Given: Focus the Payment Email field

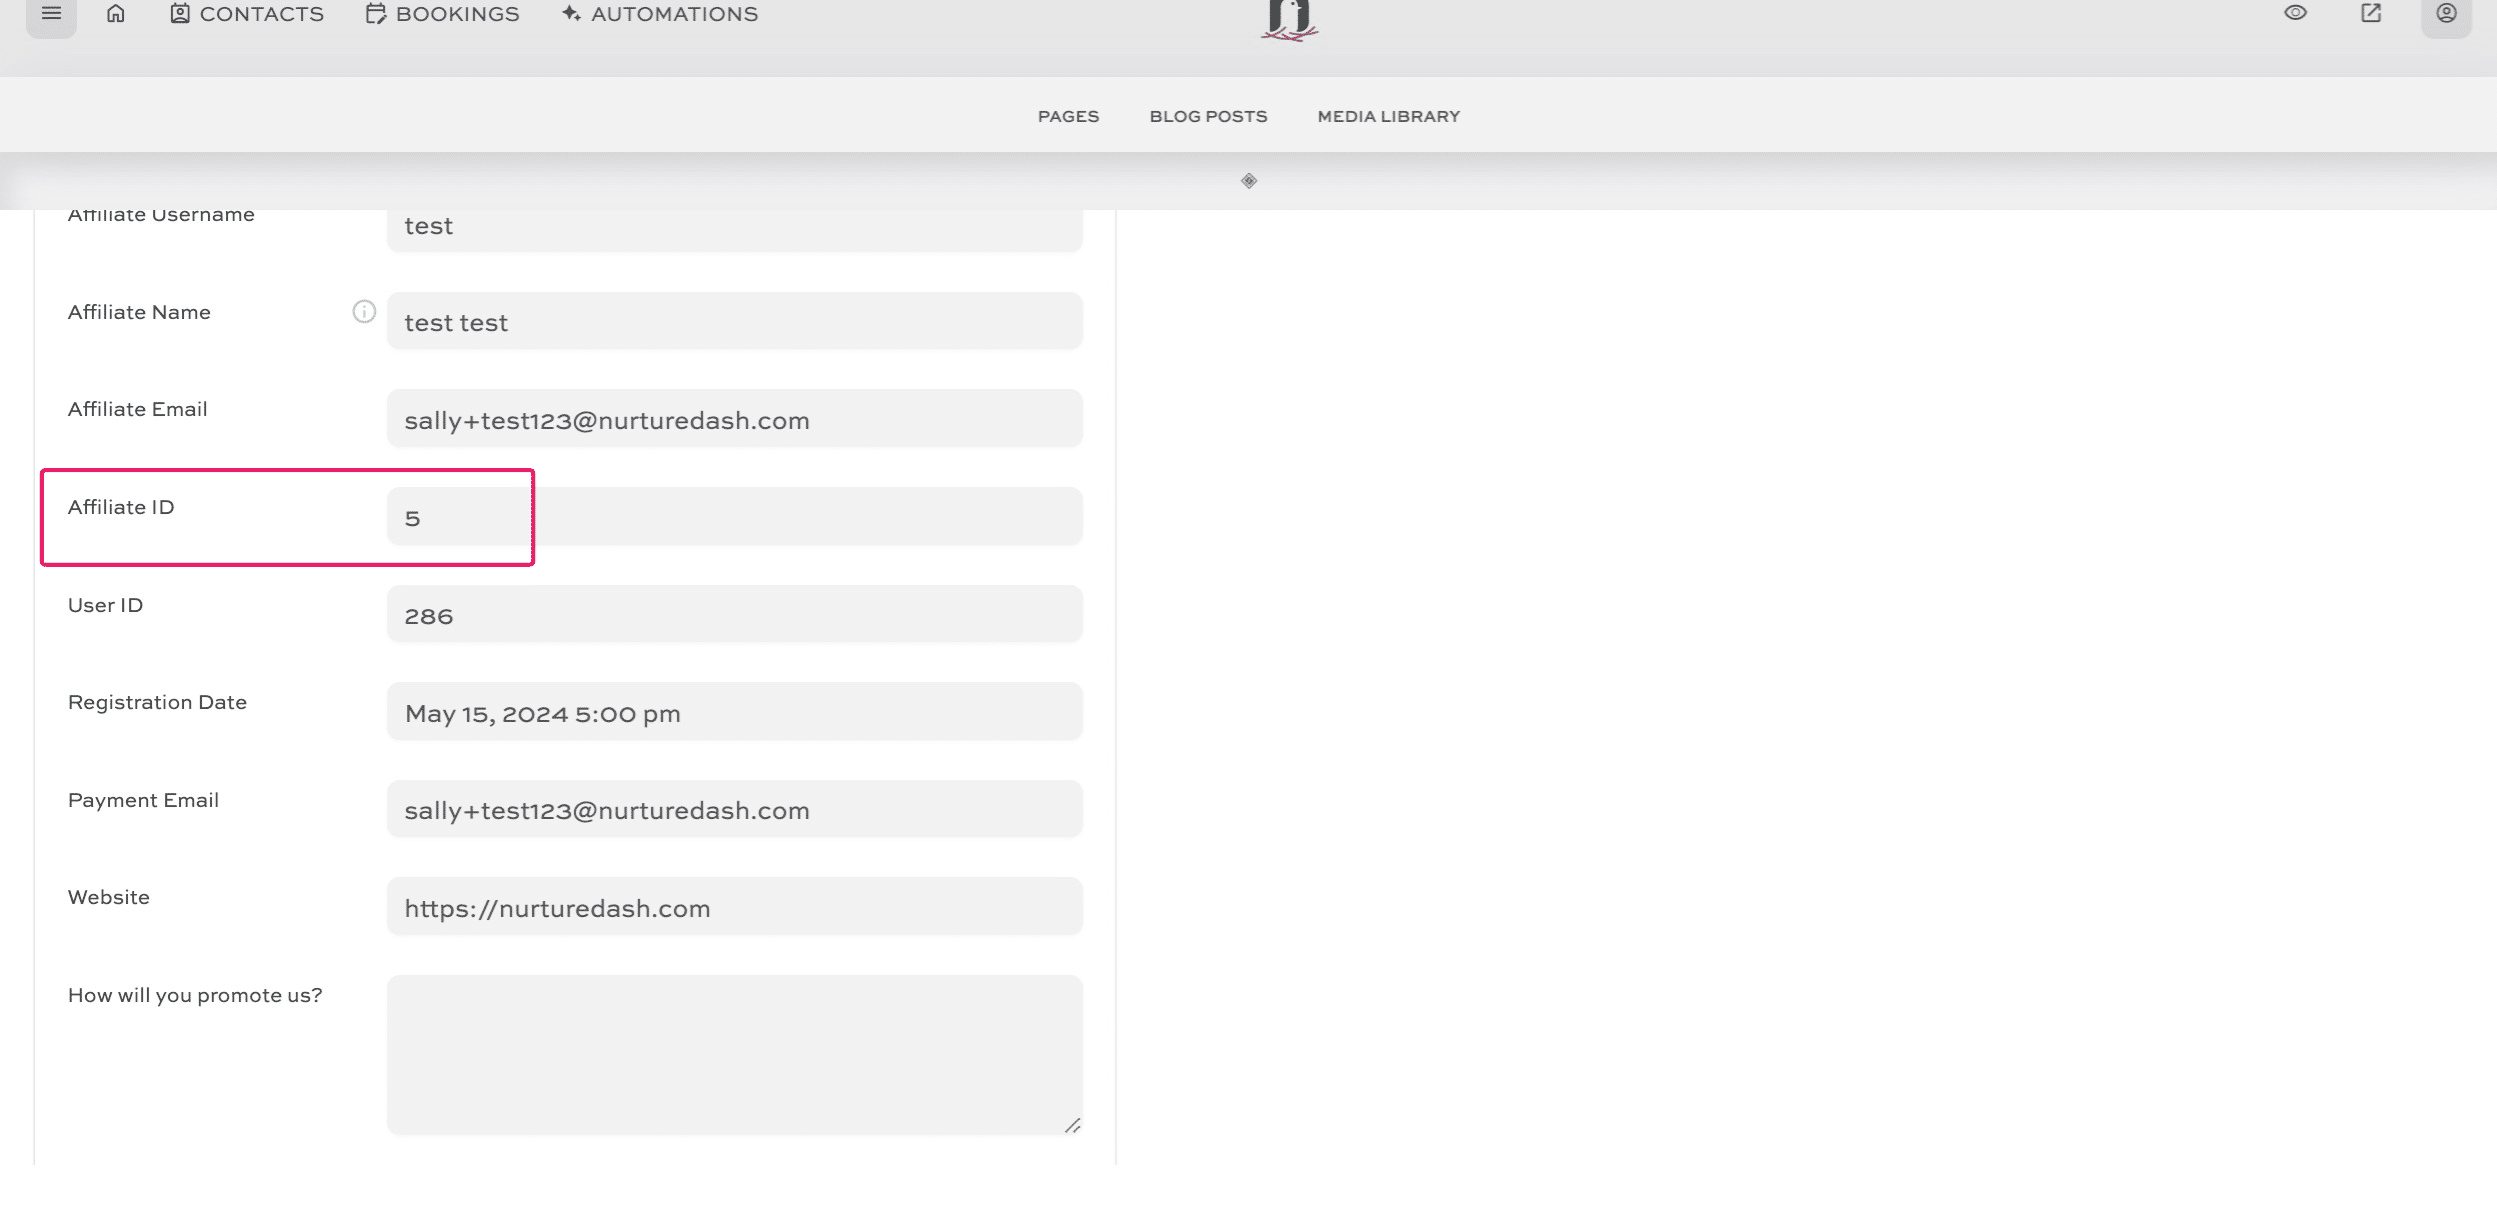Looking at the screenshot, I should pos(734,810).
